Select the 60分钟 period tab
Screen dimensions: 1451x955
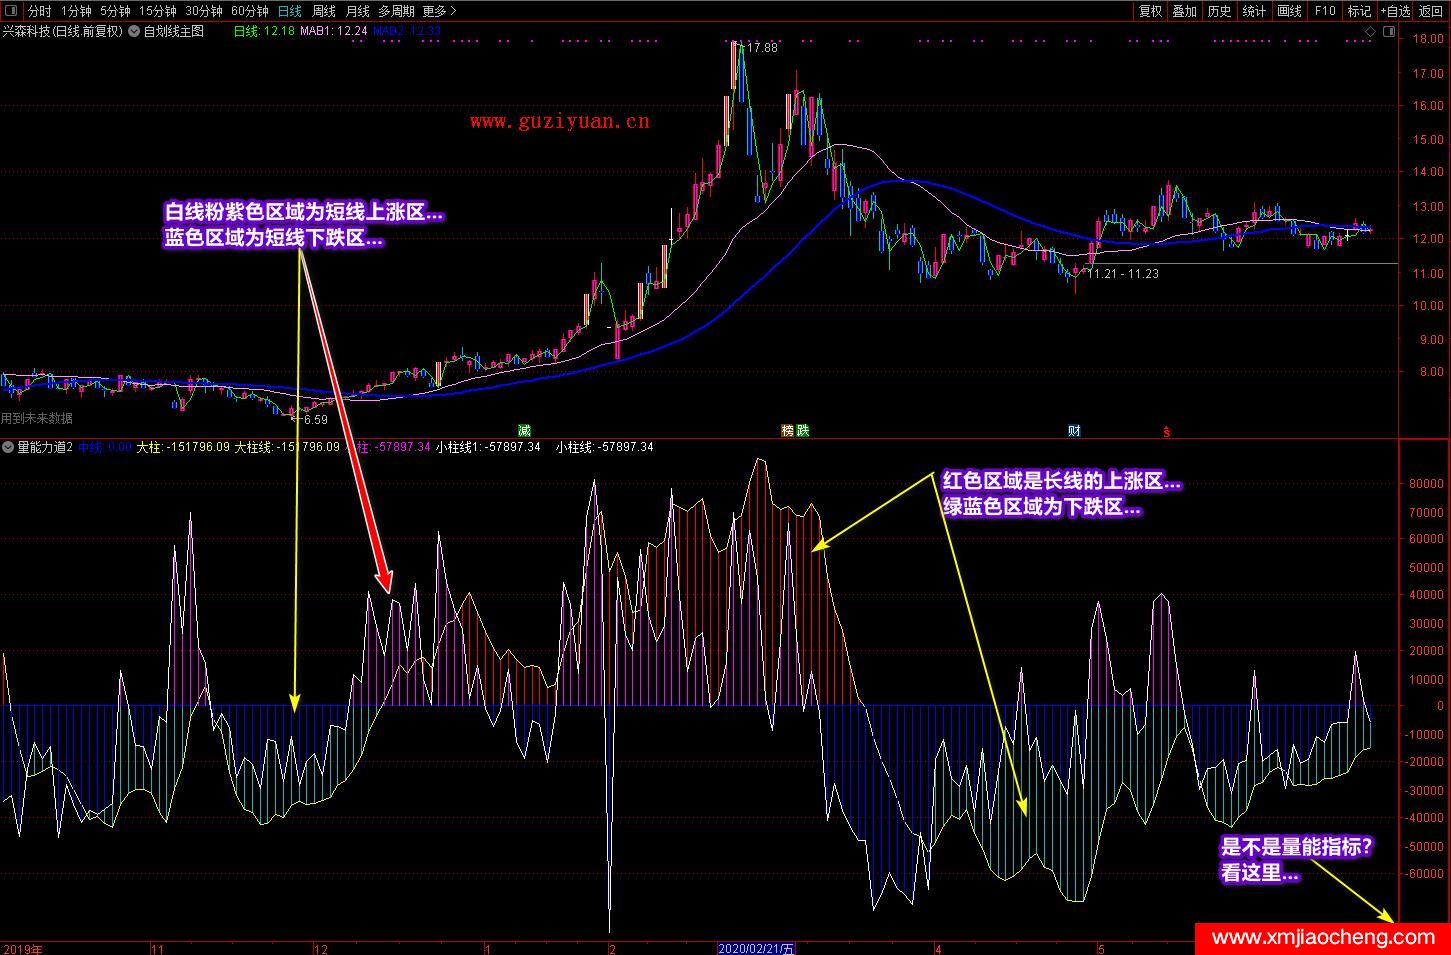(249, 11)
